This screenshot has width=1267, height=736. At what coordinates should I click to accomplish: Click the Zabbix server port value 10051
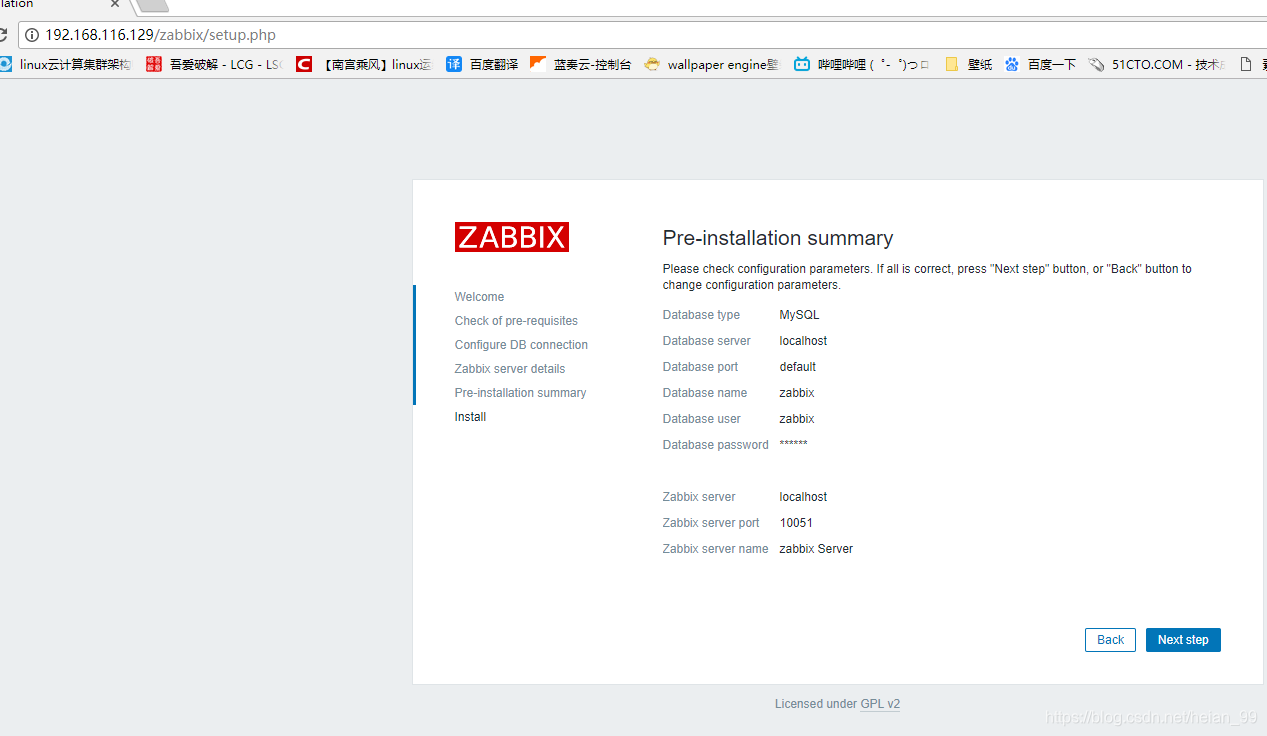[796, 523]
